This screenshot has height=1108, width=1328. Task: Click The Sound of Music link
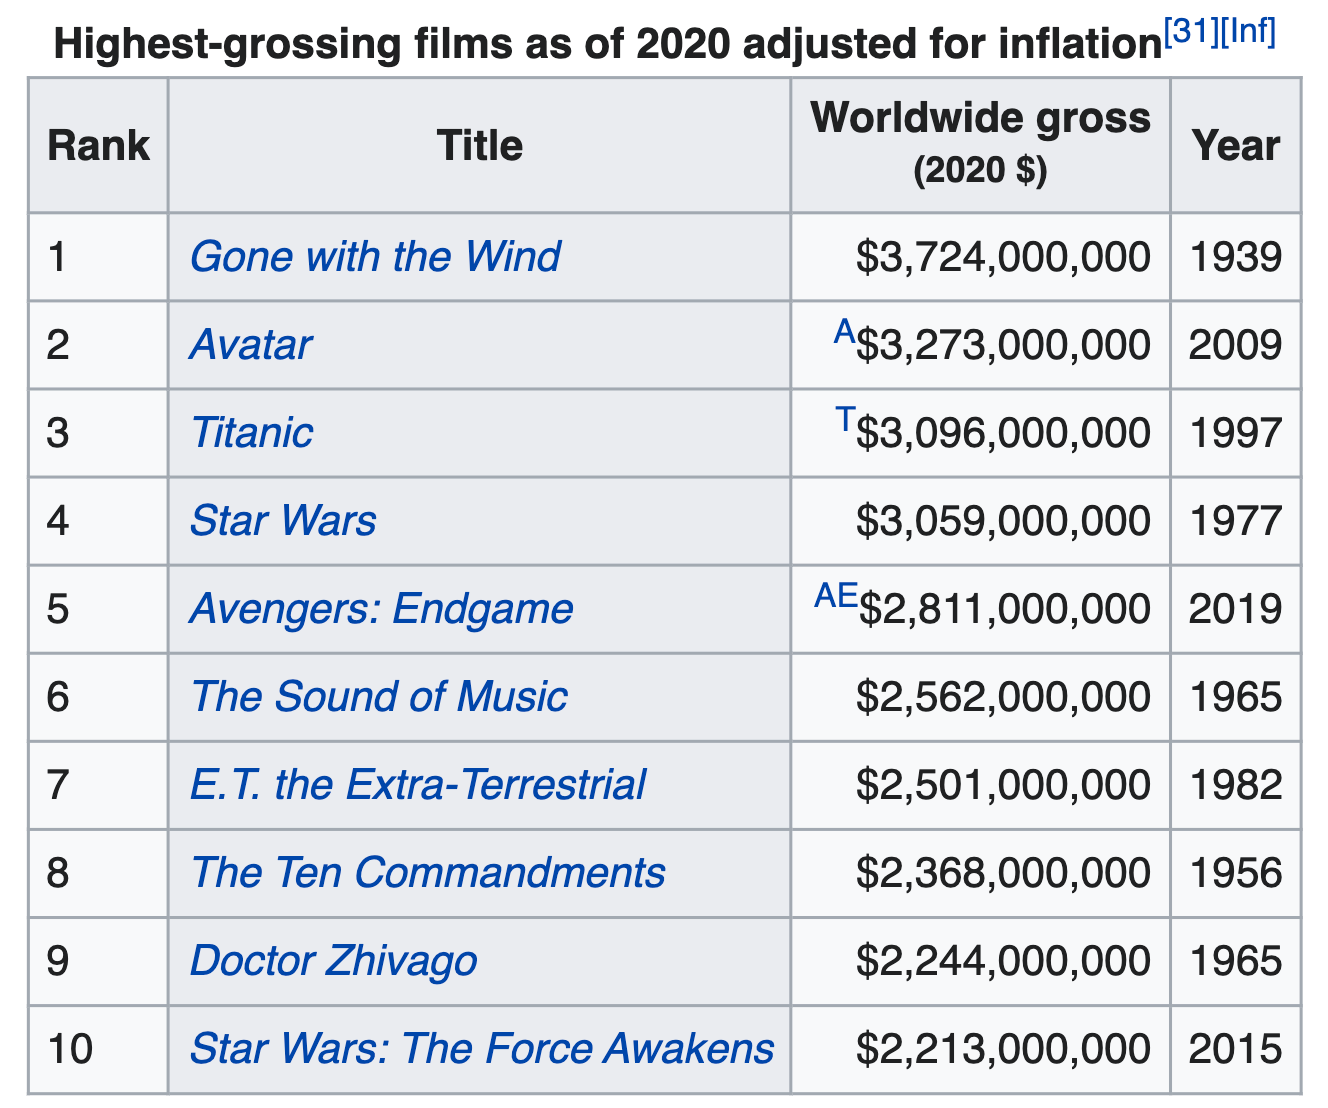pyautogui.click(x=379, y=697)
